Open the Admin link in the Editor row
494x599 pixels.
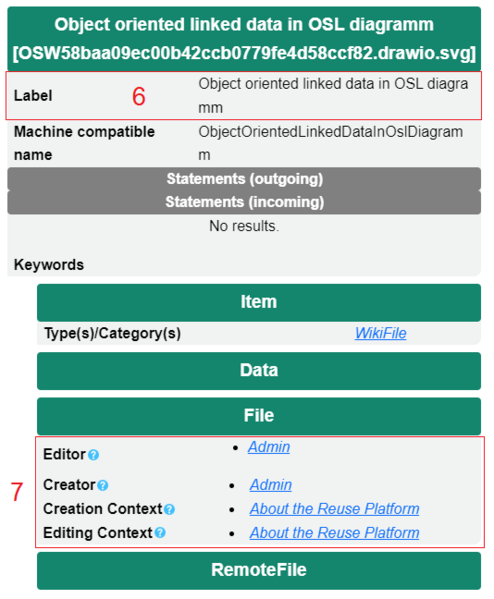269,447
